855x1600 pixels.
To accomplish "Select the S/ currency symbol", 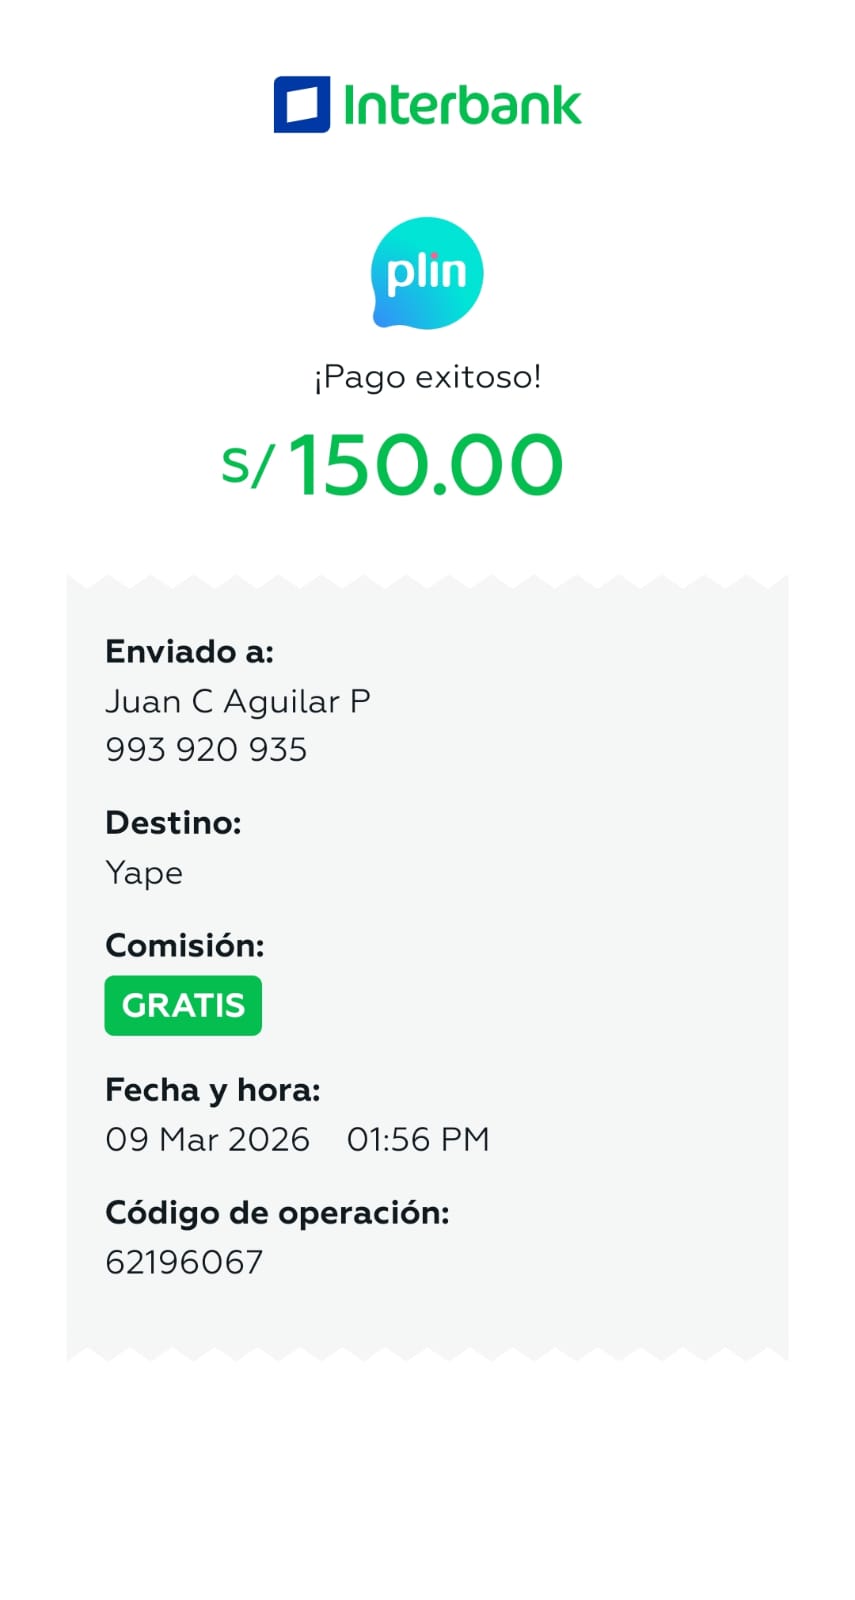I will click(246, 465).
